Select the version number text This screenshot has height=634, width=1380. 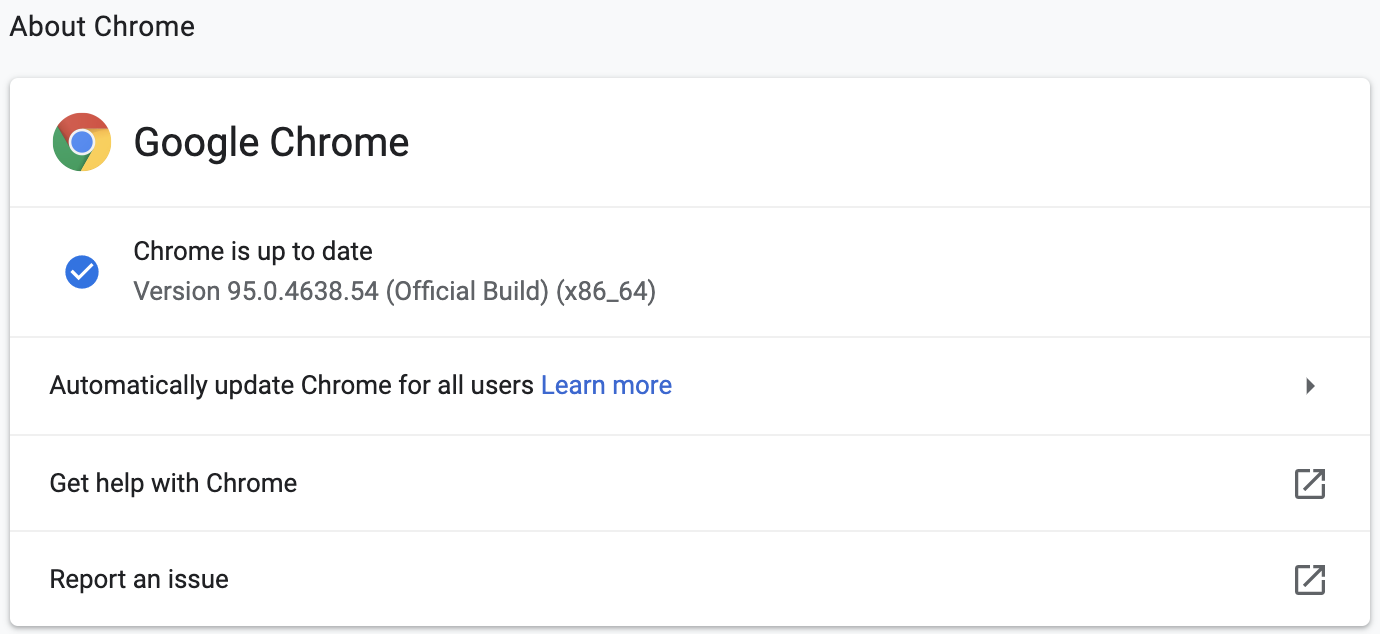coord(394,291)
